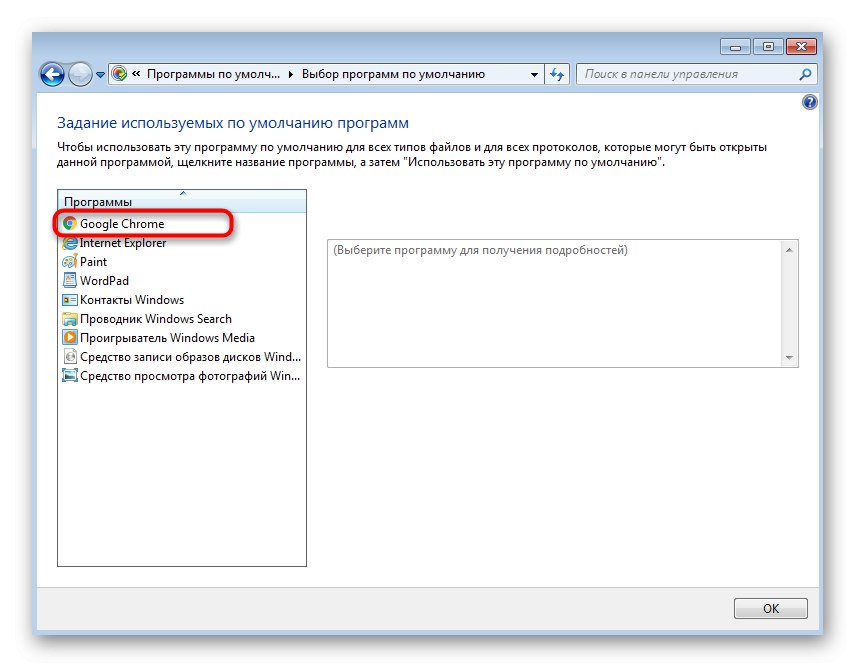
Task: Open submenu arrow after Программы по умолч...
Action: point(291,74)
